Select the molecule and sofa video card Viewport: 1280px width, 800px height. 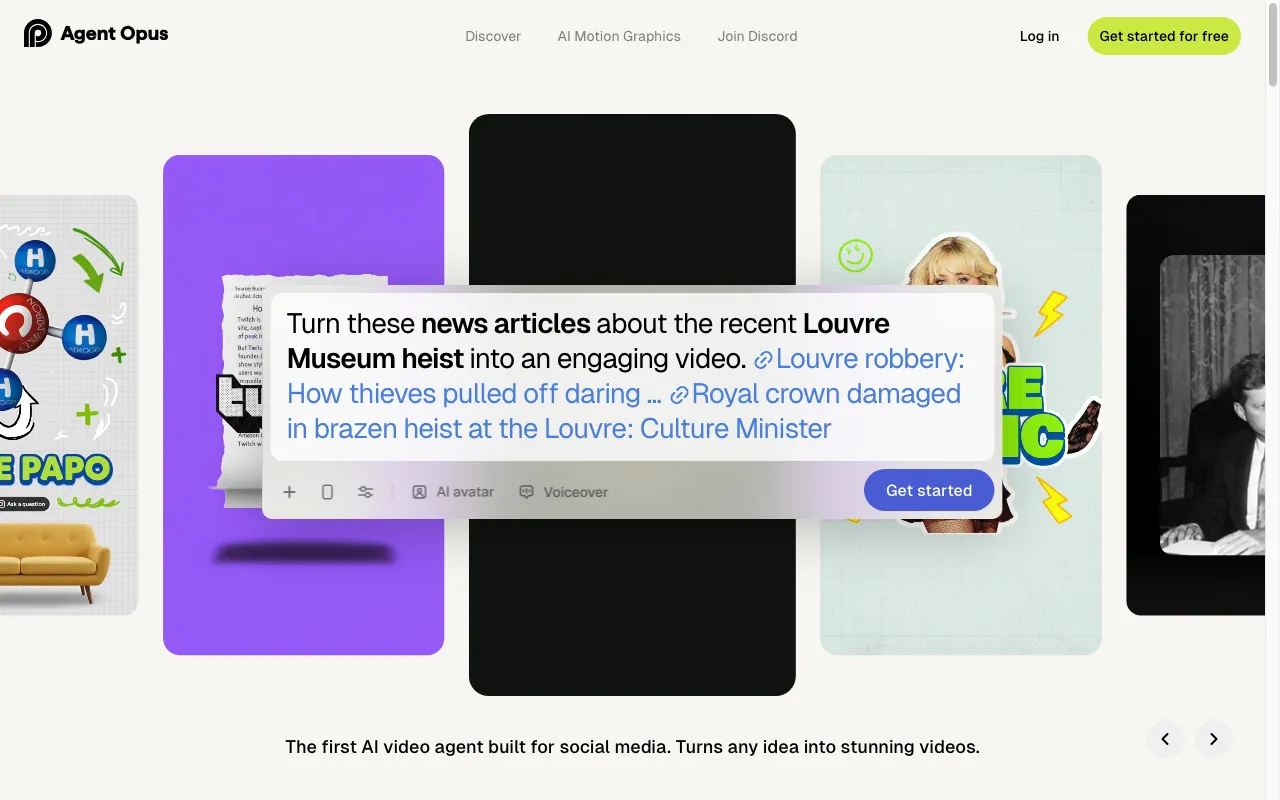coord(68,405)
